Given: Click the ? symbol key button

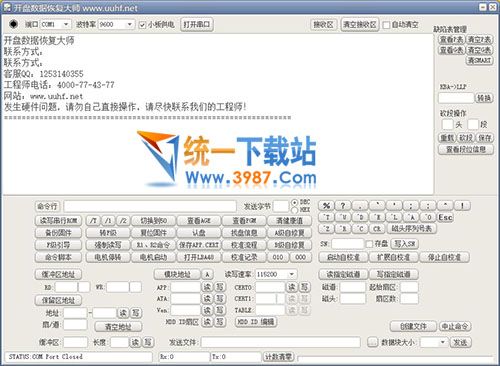Looking at the screenshot, I should pyautogui.click(x=343, y=206).
